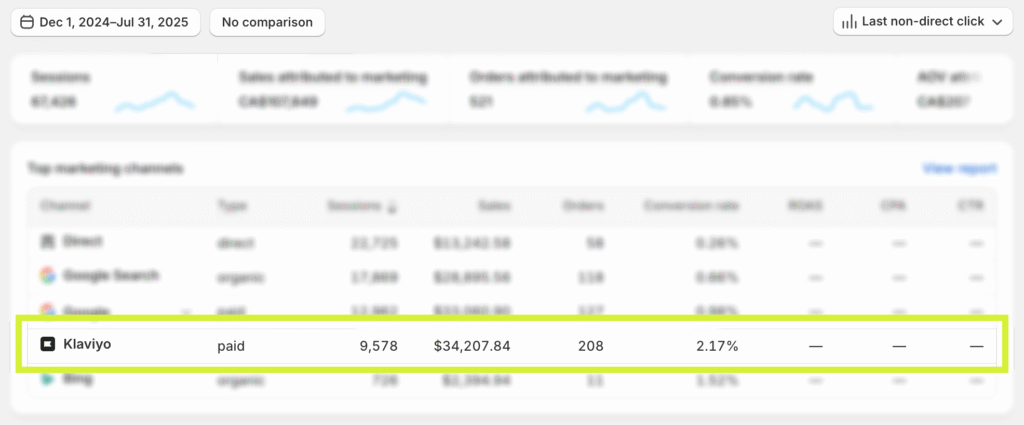Image resolution: width=1024 pixels, height=425 pixels.
Task: Expand the Last non-direct click chevron
Action: point(997,22)
